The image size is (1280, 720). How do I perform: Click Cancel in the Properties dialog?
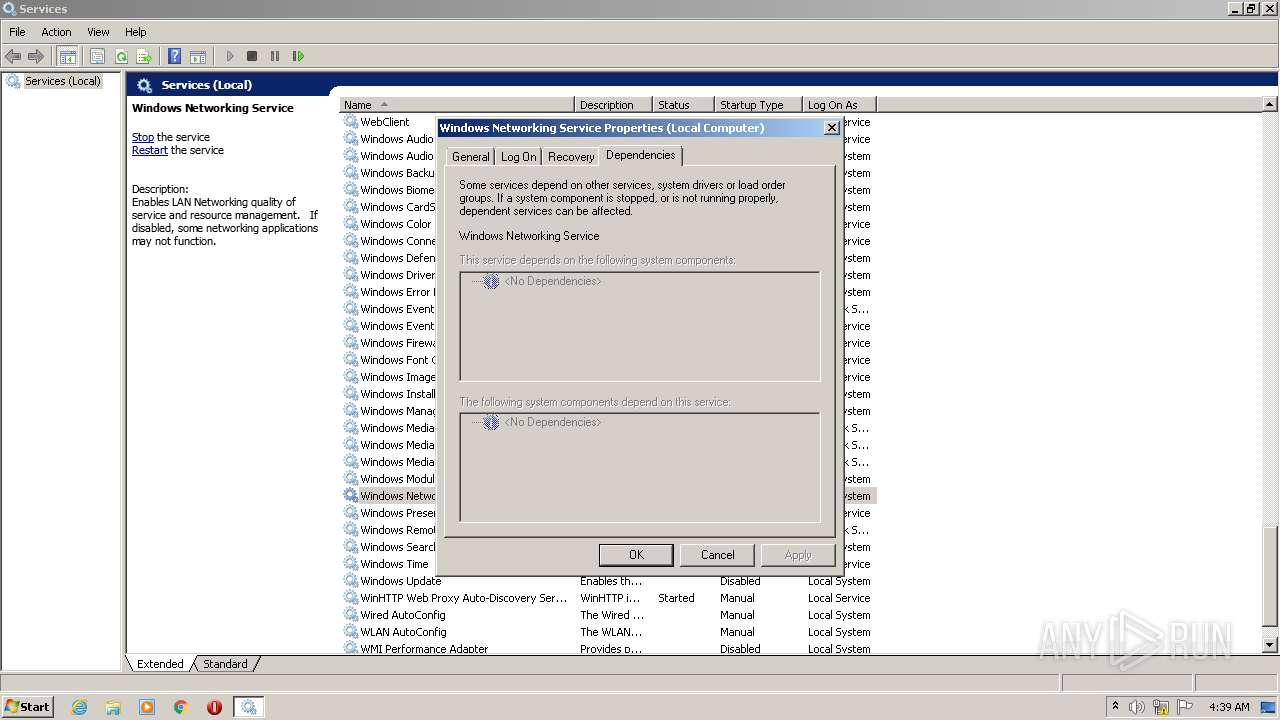click(x=717, y=555)
